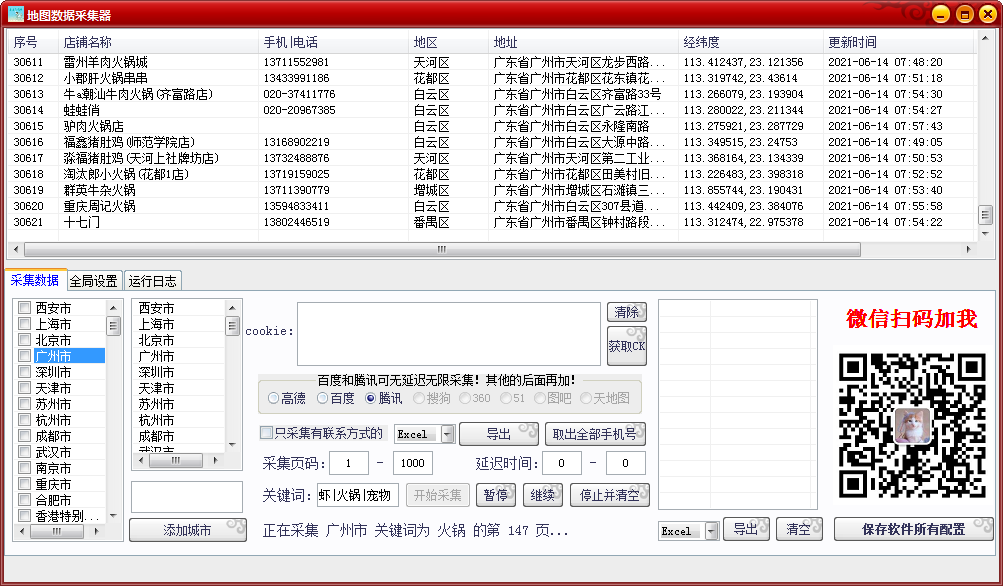Screen dimensions: 1003x586
Task: Select the 高德 map source radio
Action: click(274, 398)
